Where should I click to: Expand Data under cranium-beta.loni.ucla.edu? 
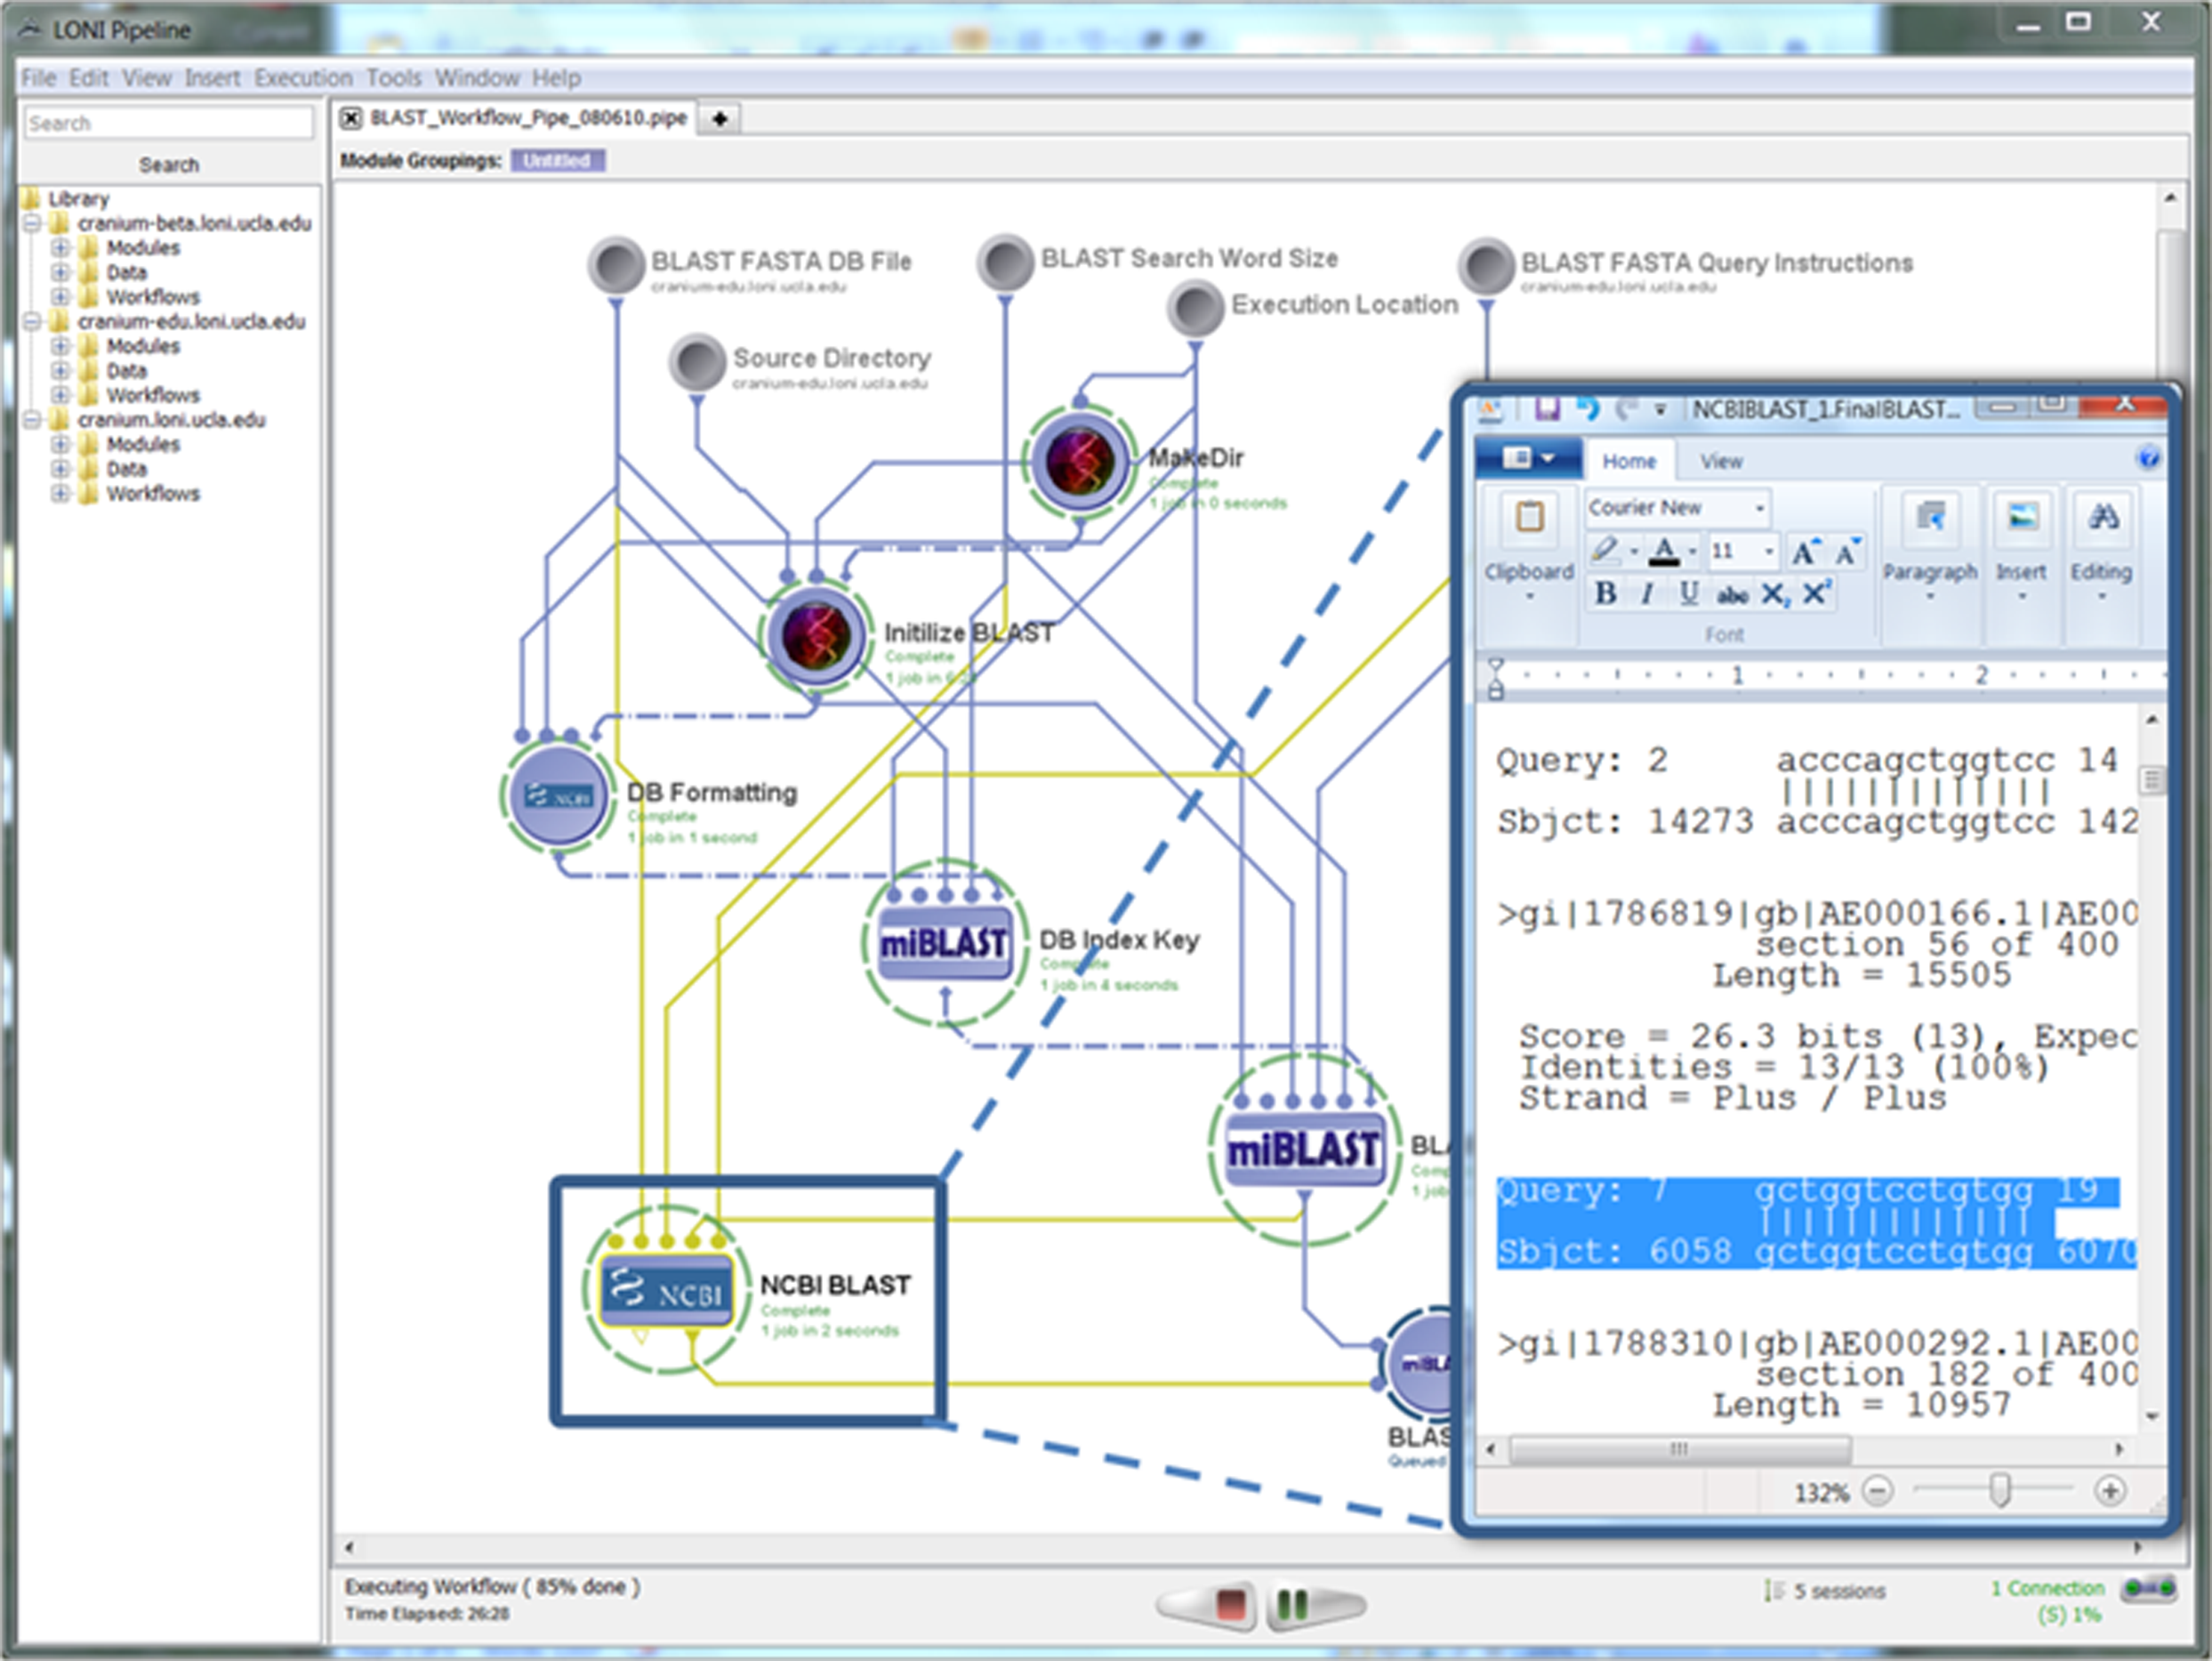point(60,272)
